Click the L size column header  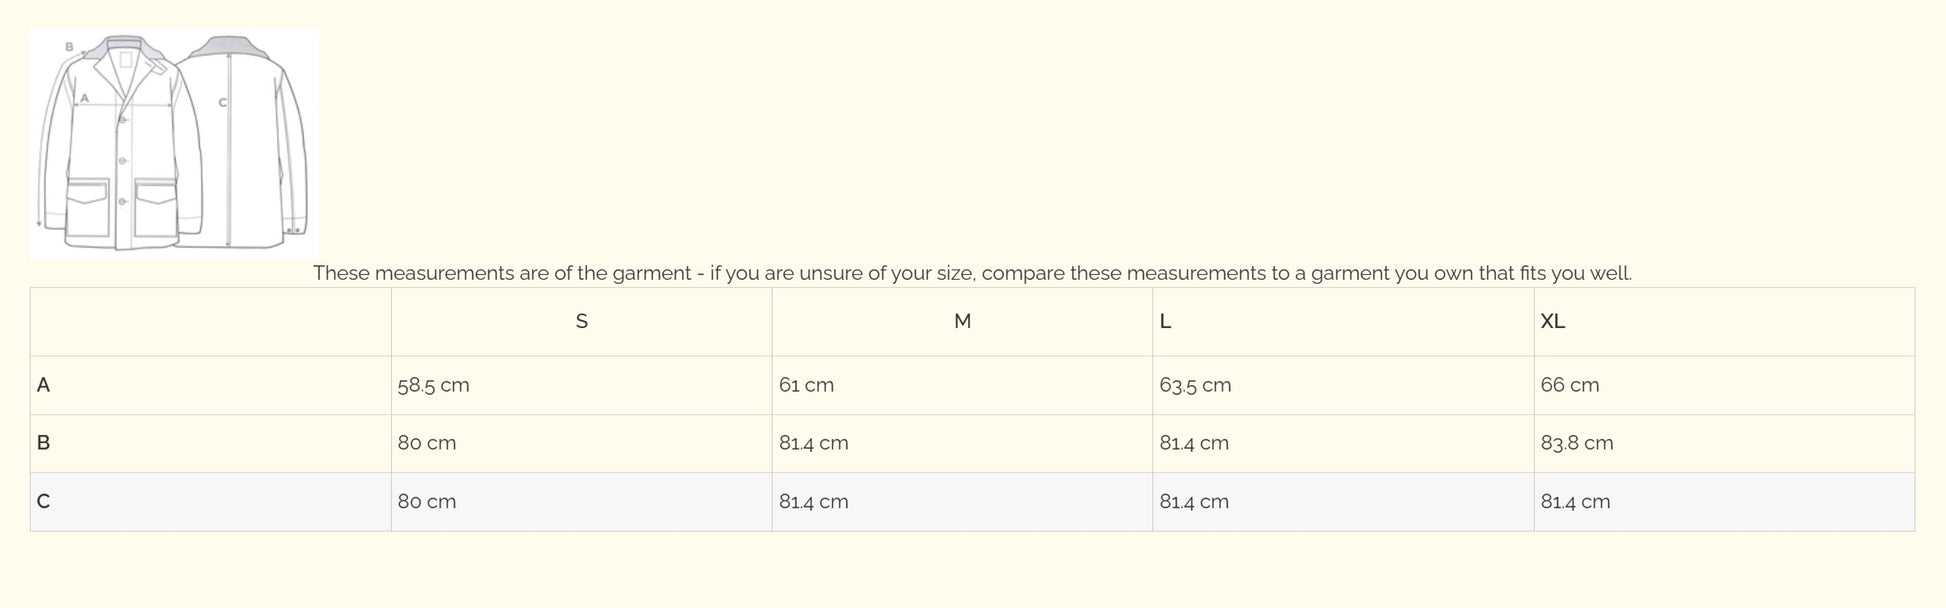(x=1165, y=321)
